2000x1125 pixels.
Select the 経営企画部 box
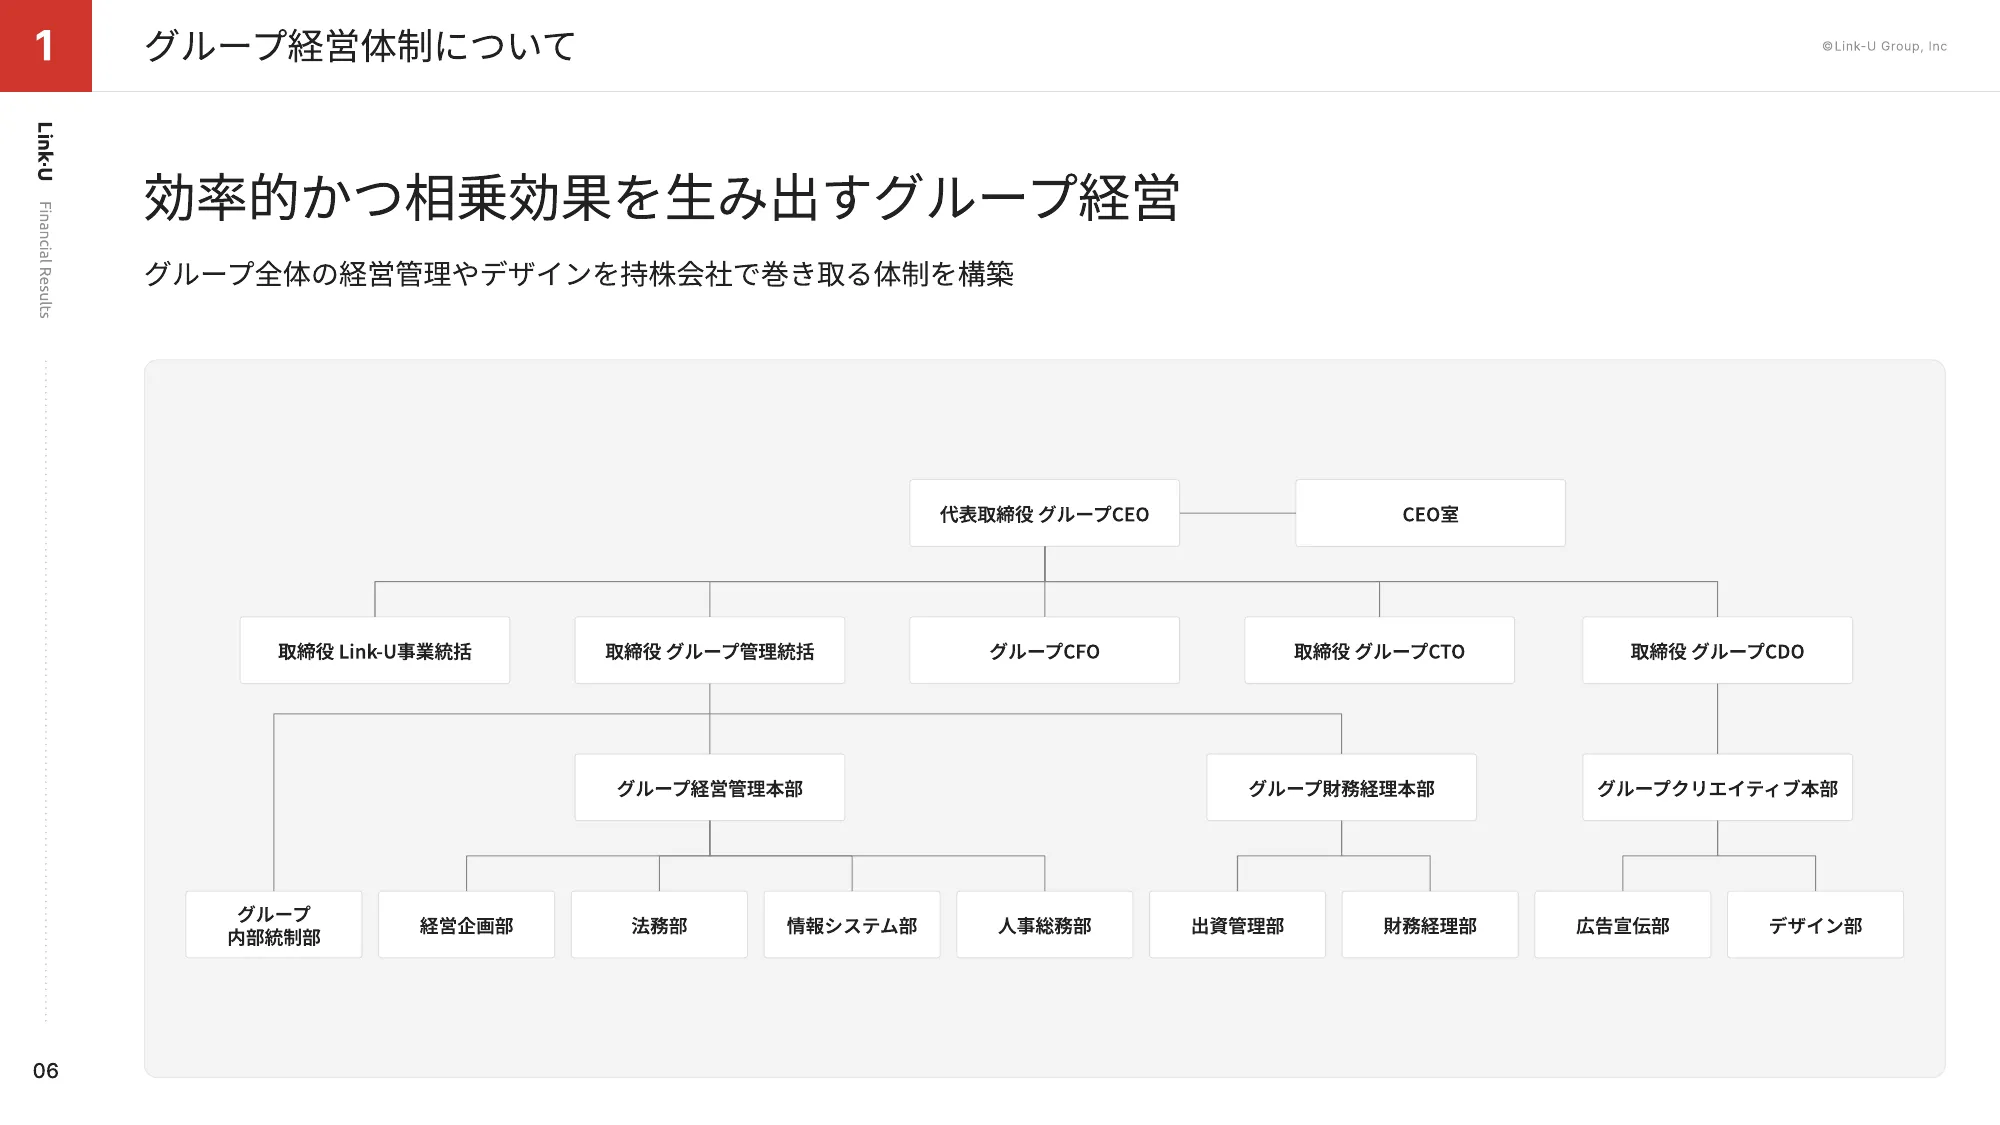[x=466, y=925]
